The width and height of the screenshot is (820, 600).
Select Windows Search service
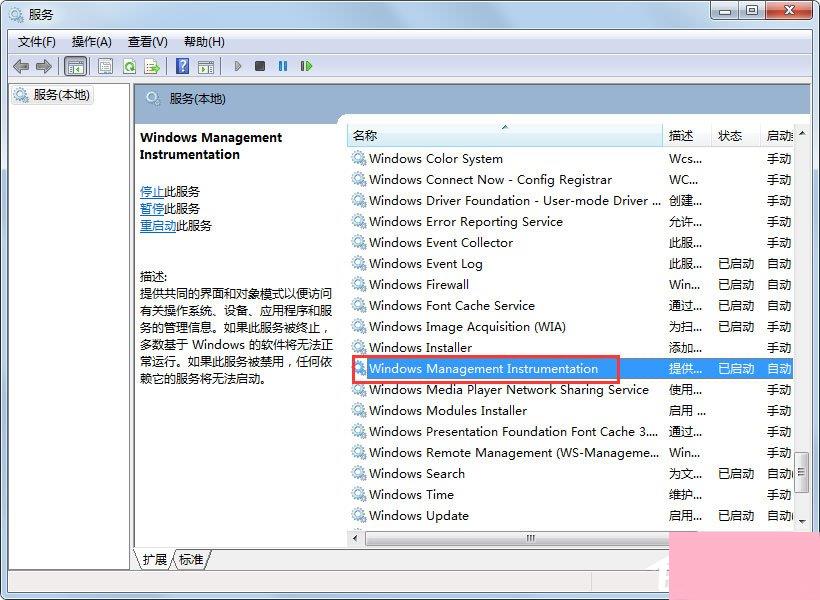point(570,473)
